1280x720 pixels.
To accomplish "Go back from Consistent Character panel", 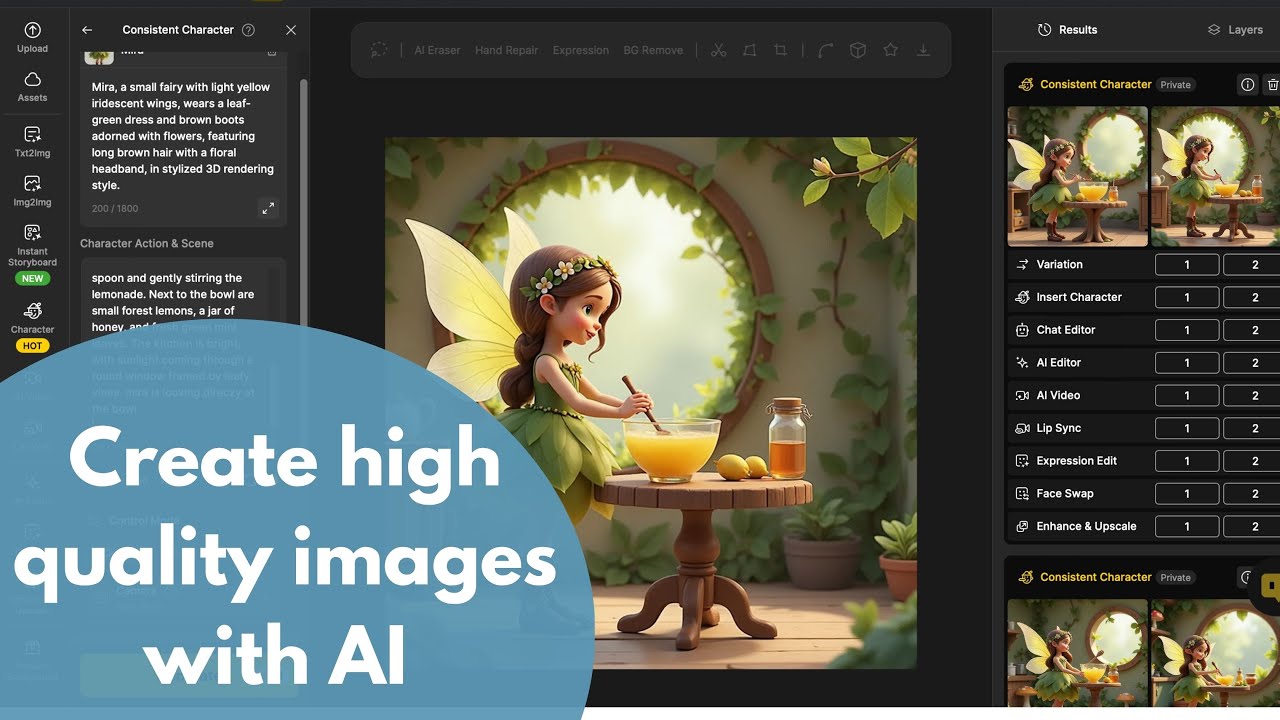I will 87,30.
